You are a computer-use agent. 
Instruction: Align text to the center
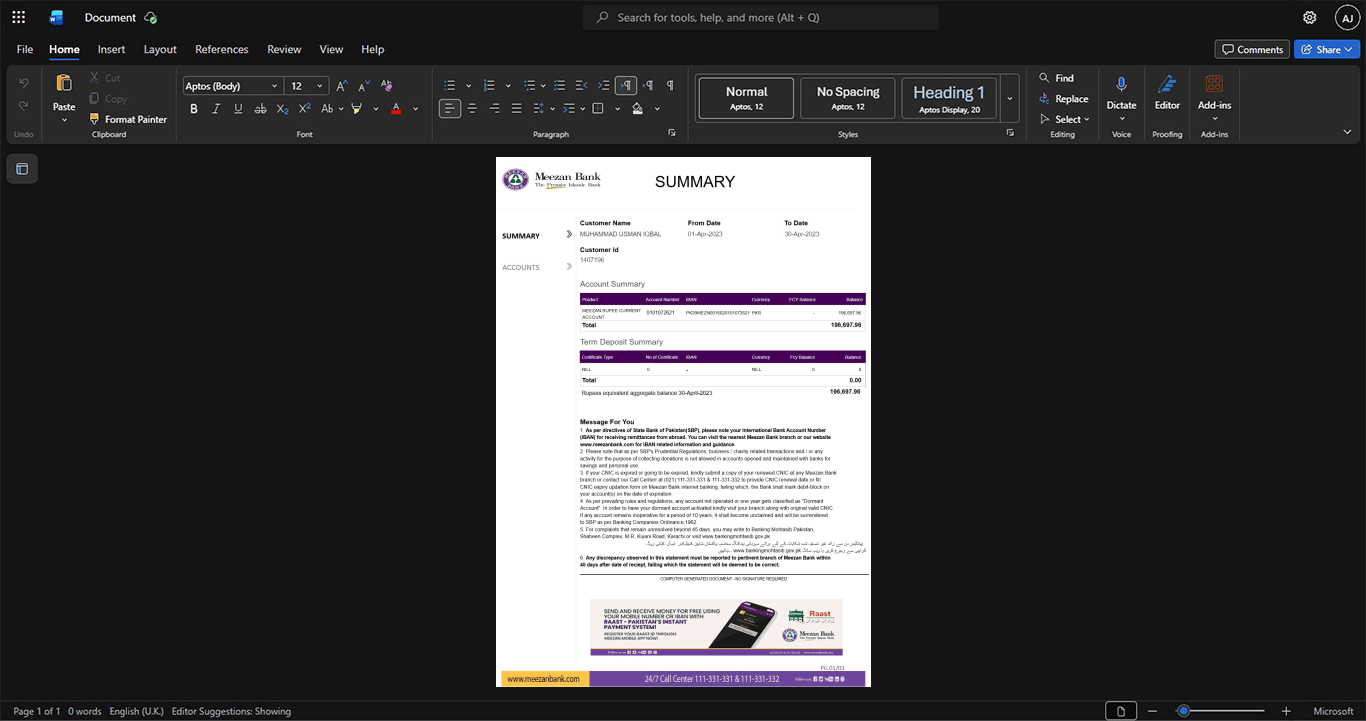coord(472,108)
